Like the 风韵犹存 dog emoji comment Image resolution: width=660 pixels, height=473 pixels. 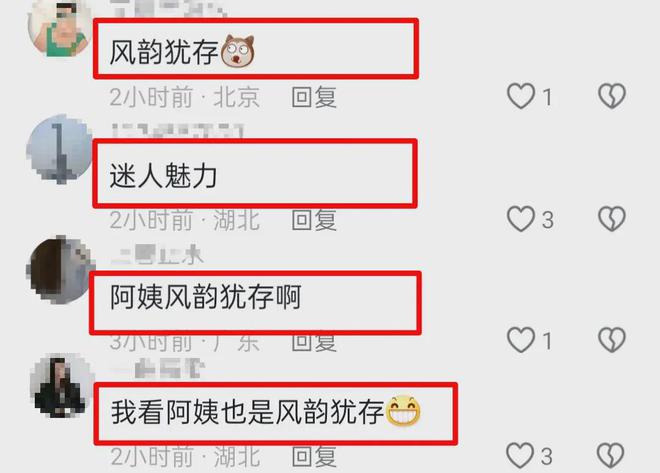[521, 96]
